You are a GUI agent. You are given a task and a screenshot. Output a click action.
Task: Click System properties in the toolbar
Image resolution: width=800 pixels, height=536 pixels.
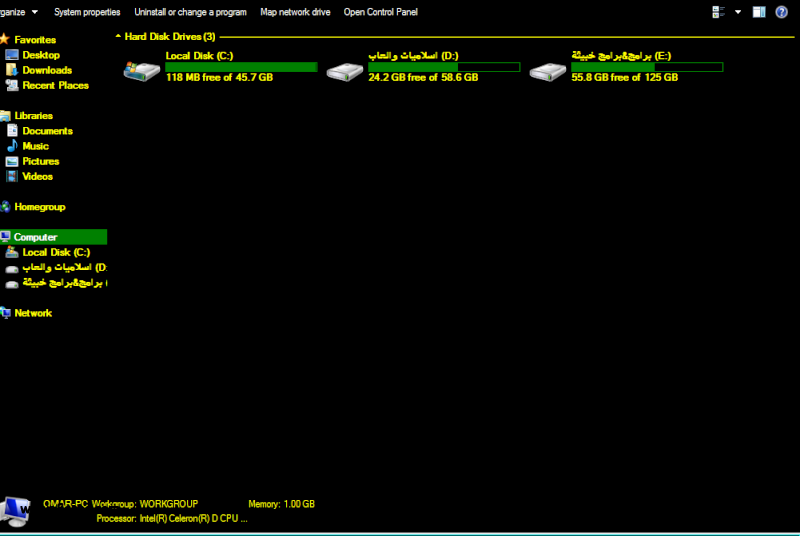87,12
